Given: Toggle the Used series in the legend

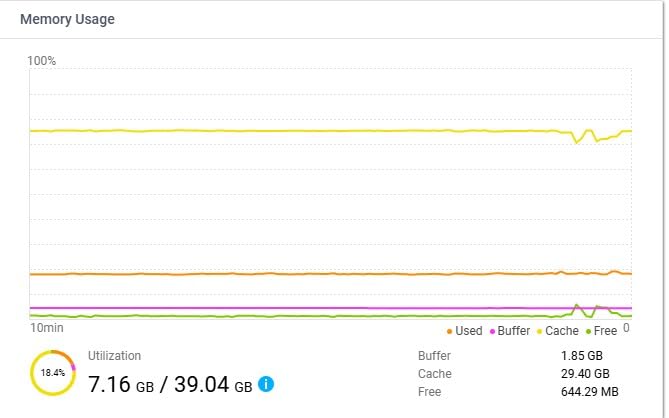Looking at the screenshot, I should [465, 331].
